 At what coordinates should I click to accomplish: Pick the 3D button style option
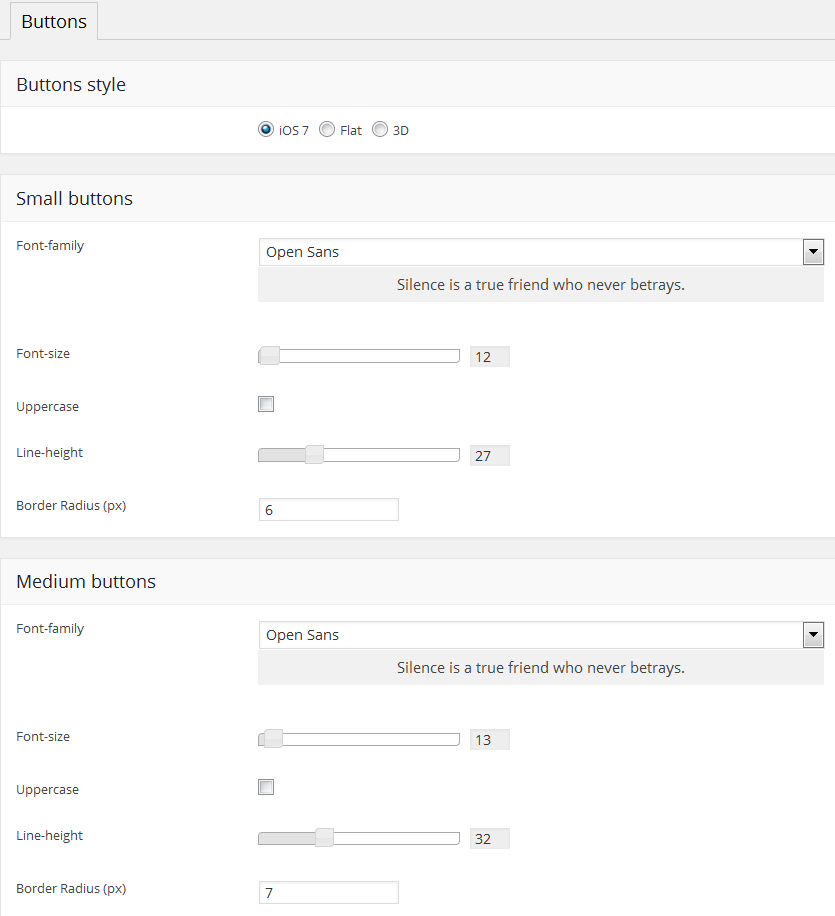380,130
